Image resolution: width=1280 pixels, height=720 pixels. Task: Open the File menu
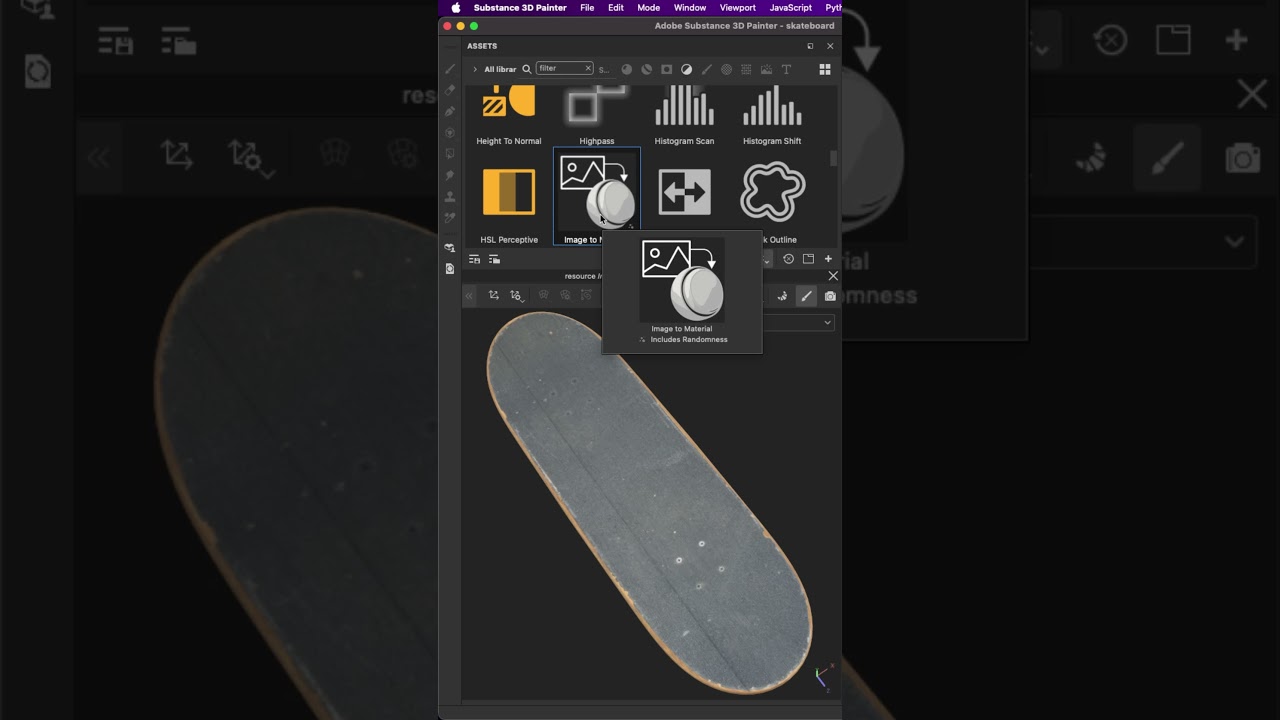point(587,8)
